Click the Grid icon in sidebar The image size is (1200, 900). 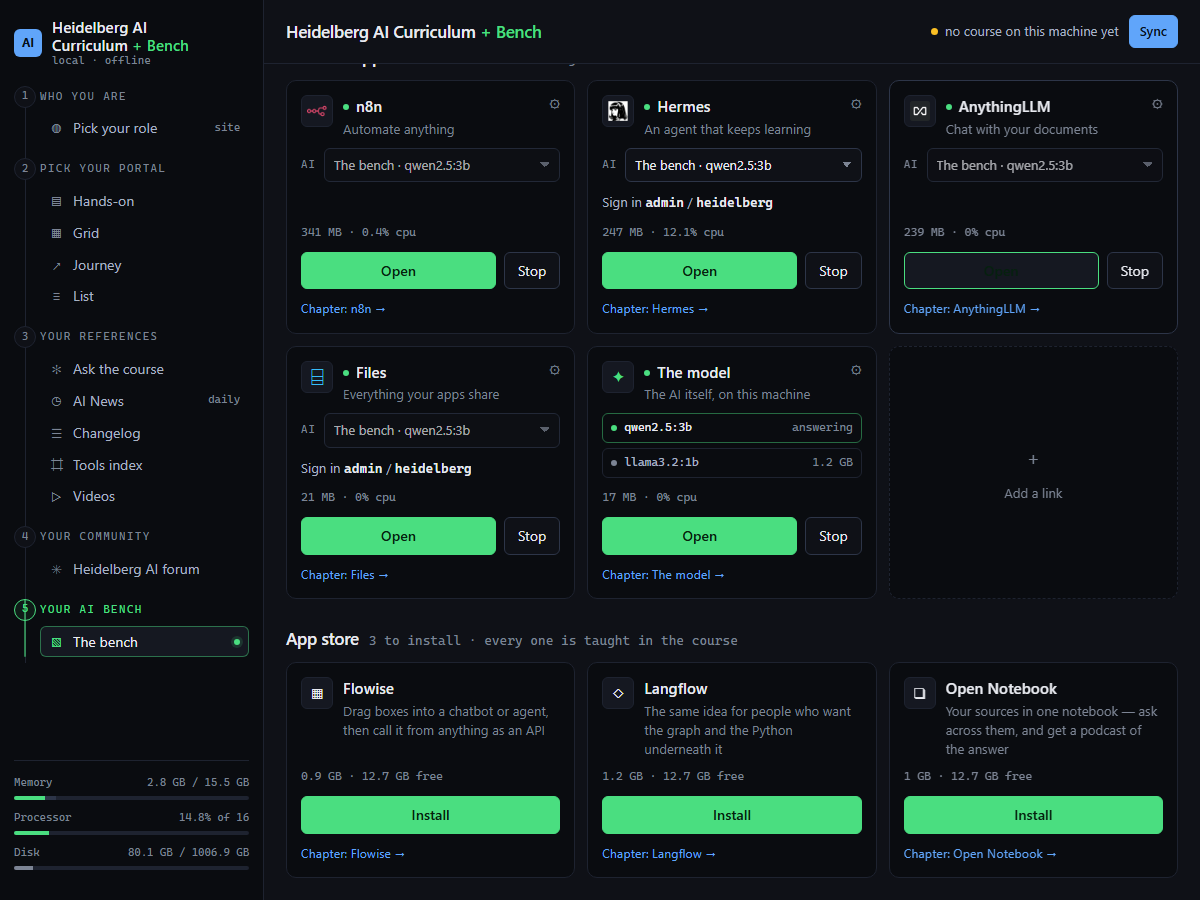coord(56,233)
